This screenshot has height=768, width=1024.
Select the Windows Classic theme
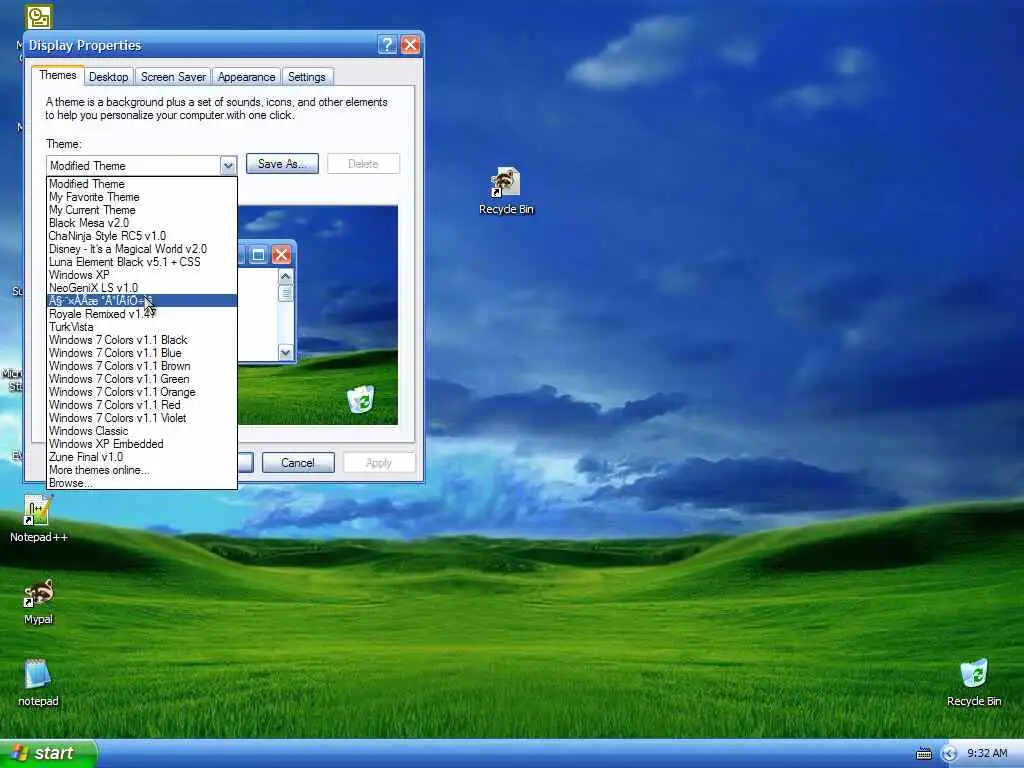click(142, 431)
